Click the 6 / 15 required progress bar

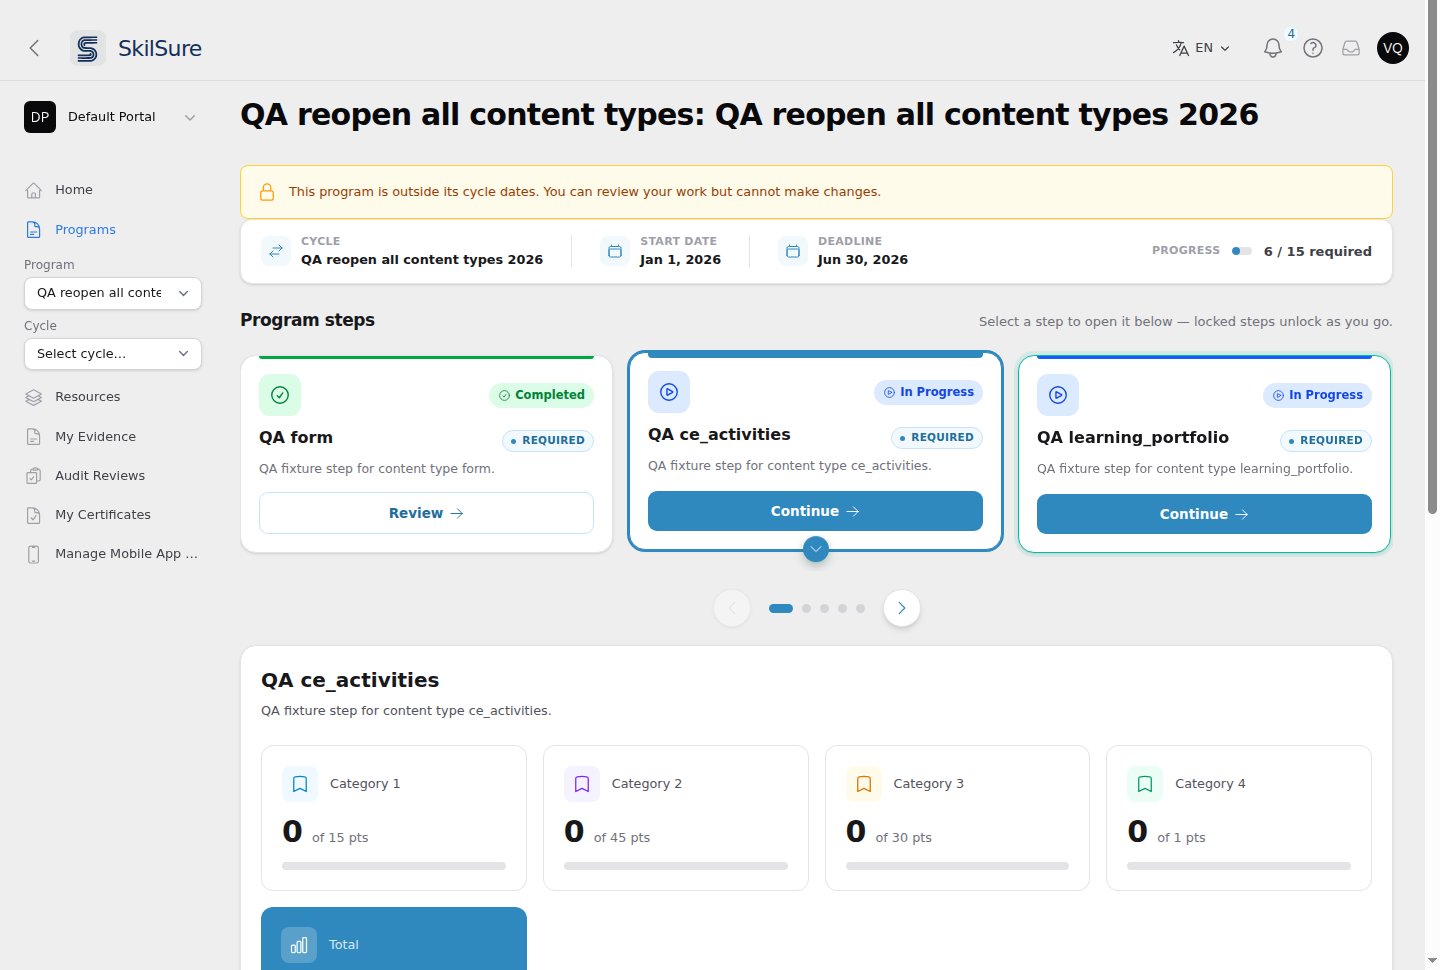pos(1242,251)
